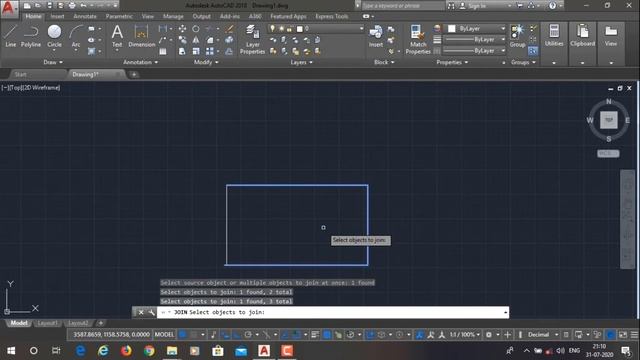Viewport: 640px width, 360px height.
Task: Click the Insert block button
Action: point(376,36)
